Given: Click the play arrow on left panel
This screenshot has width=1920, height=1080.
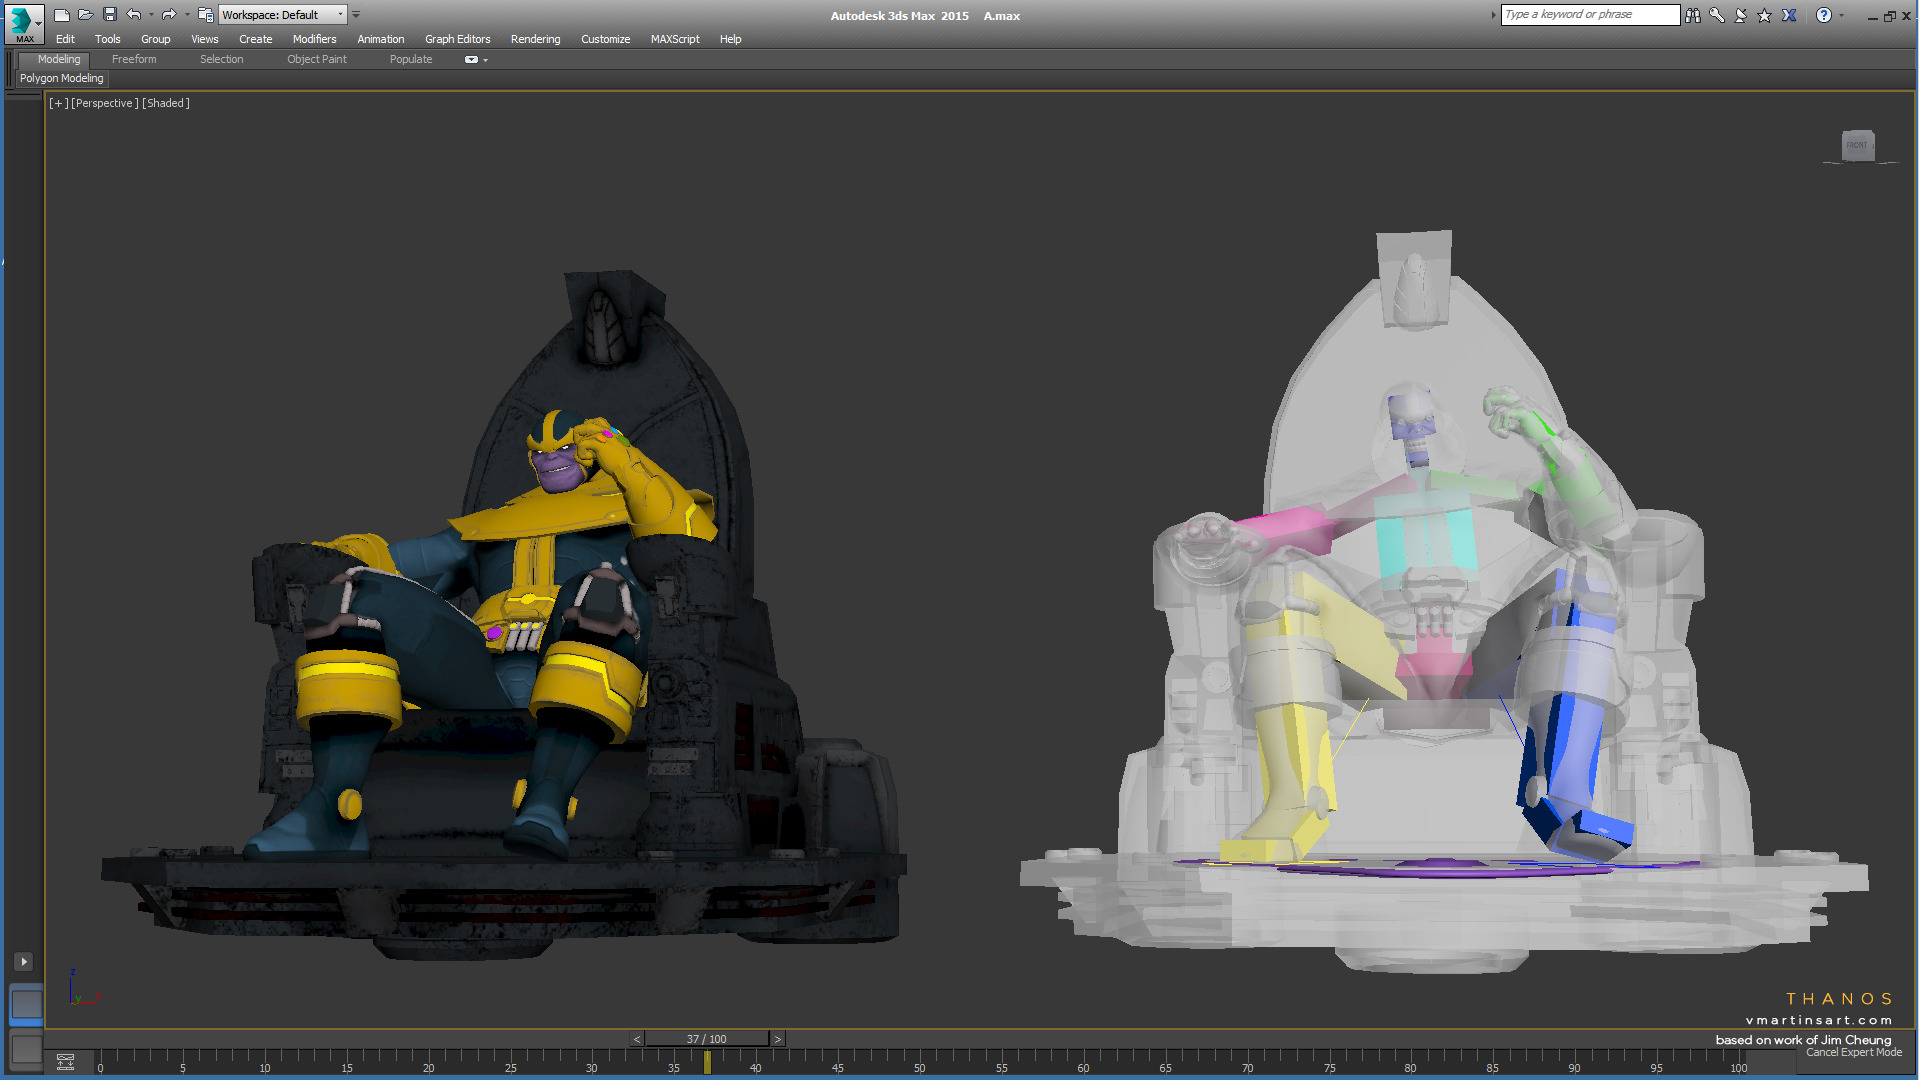Looking at the screenshot, I should 24,962.
